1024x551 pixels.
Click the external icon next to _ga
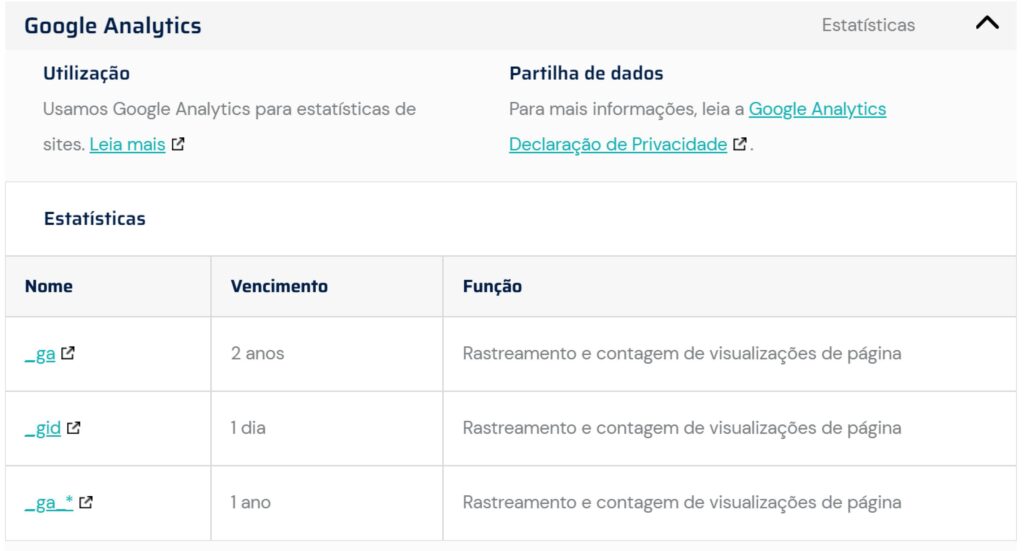[x=68, y=353]
